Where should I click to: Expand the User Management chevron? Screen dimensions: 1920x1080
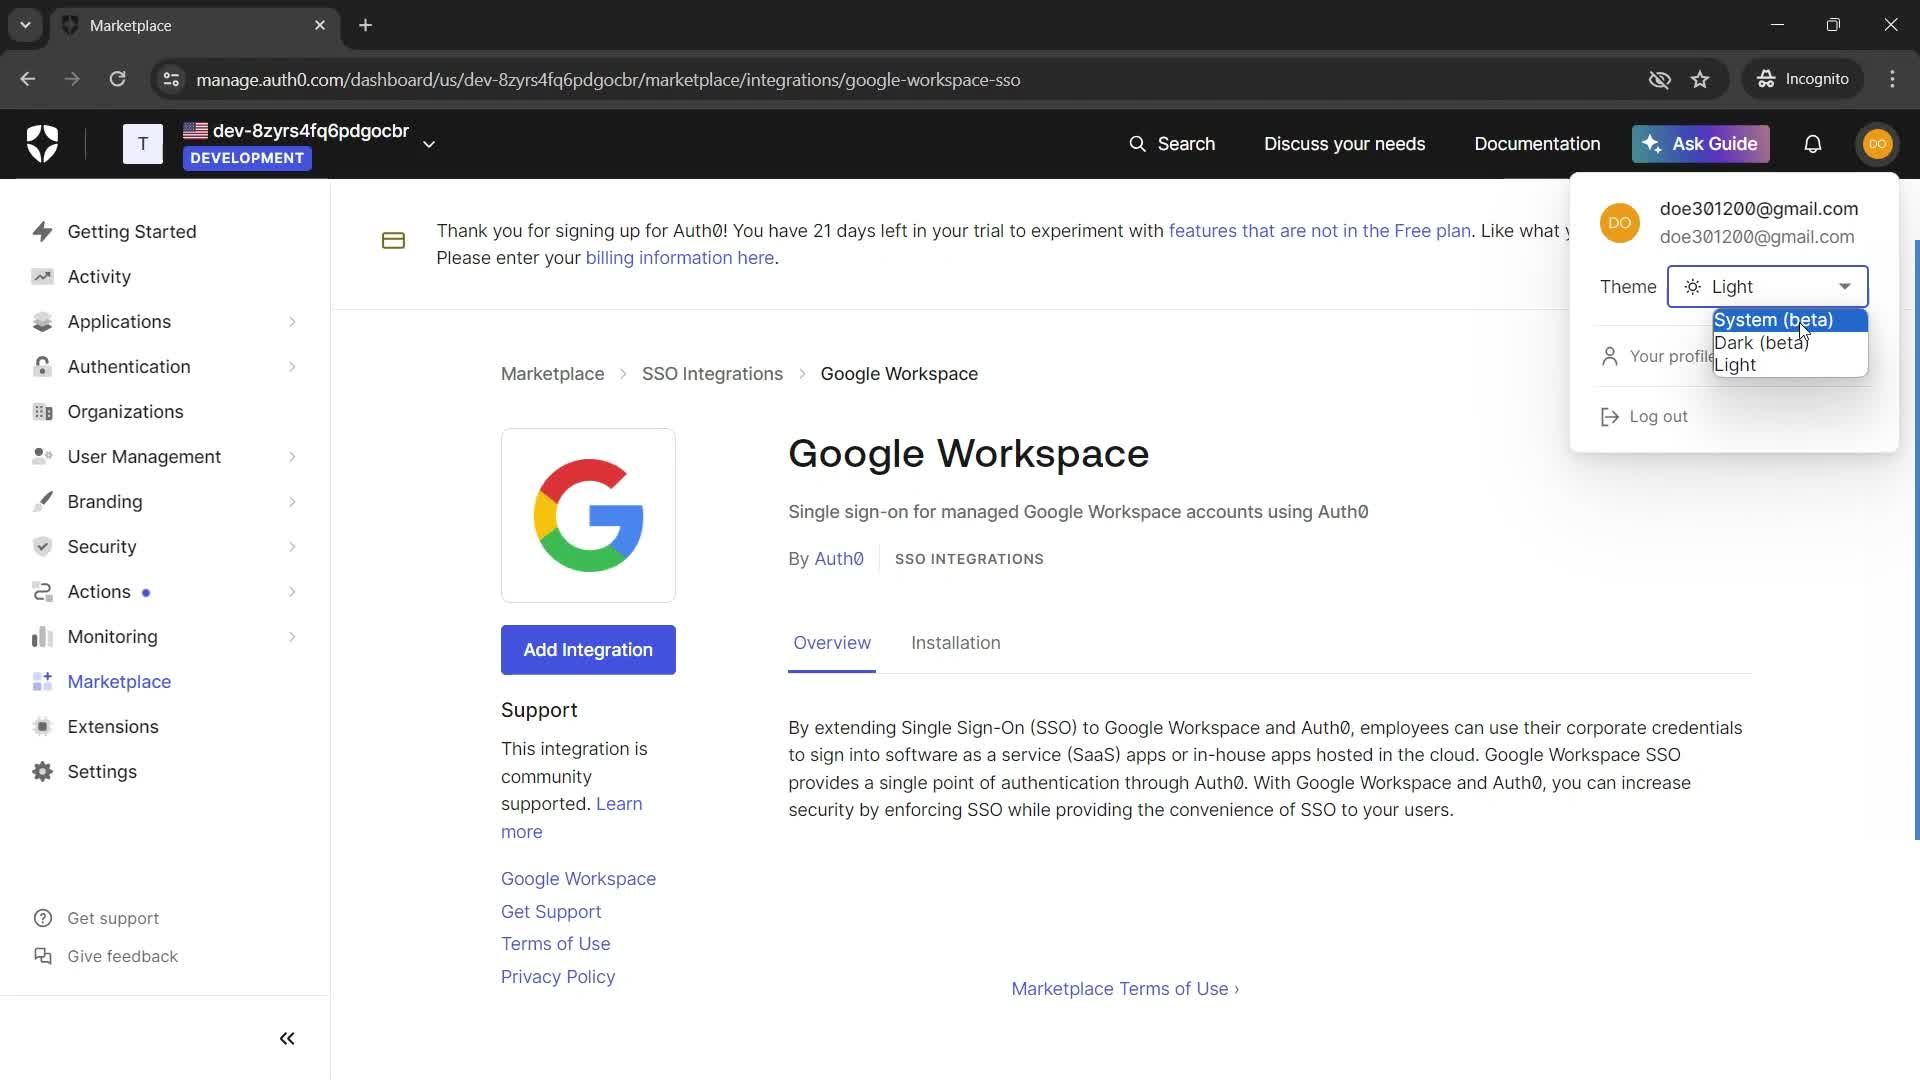pyautogui.click(x=292, y=456)
